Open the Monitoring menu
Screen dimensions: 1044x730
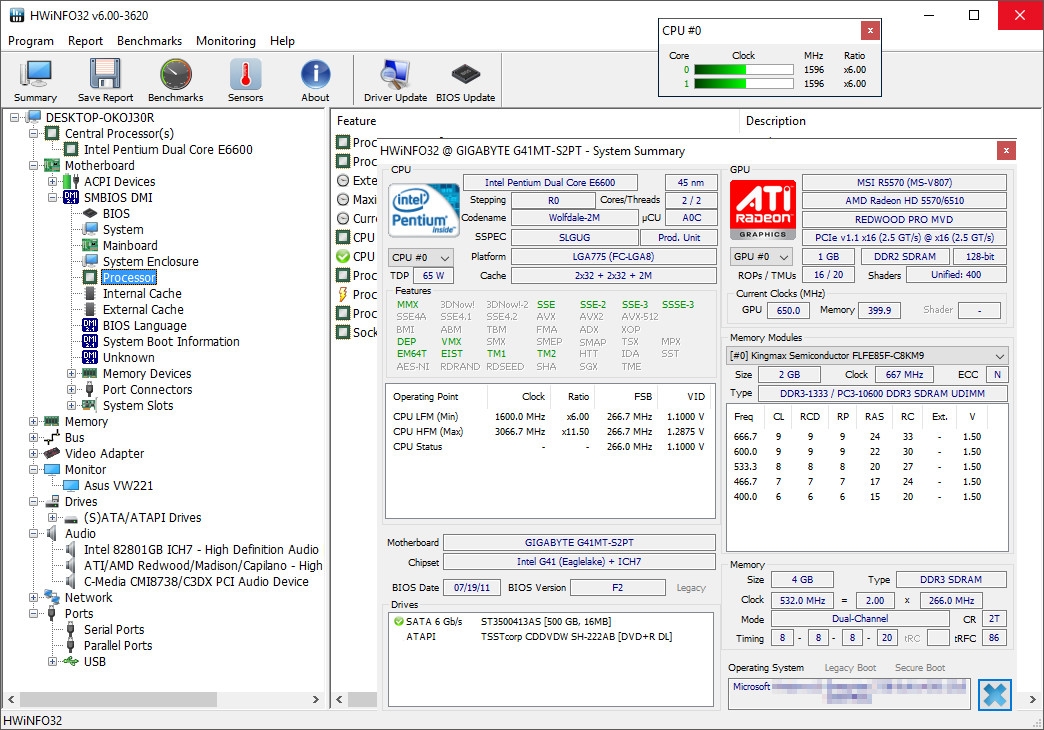225,41
